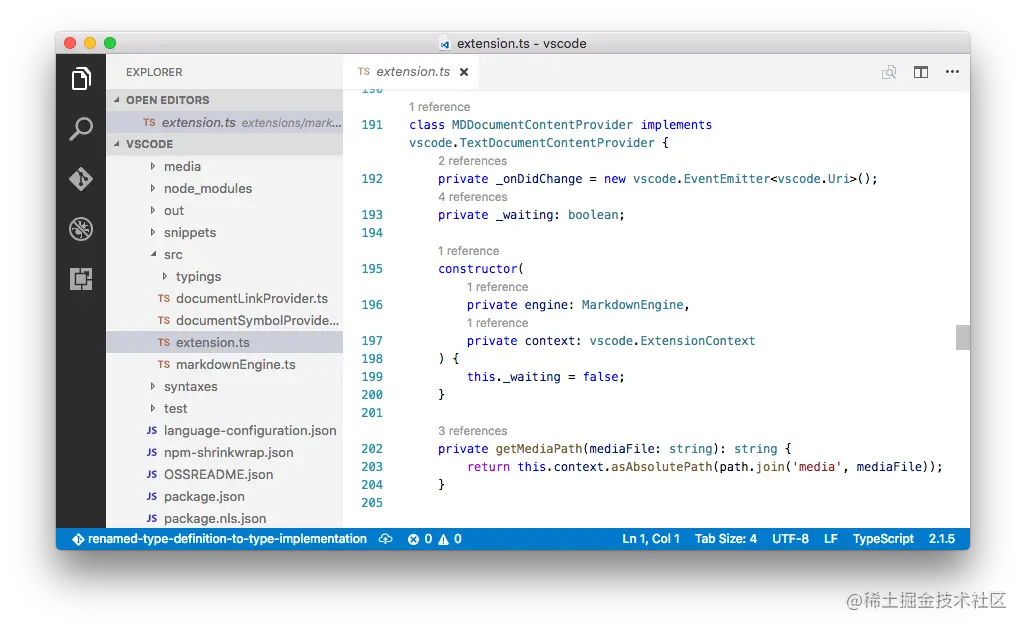
Task: Click Ln 1, Col 1 position indicator
Action: pos(650,539)
